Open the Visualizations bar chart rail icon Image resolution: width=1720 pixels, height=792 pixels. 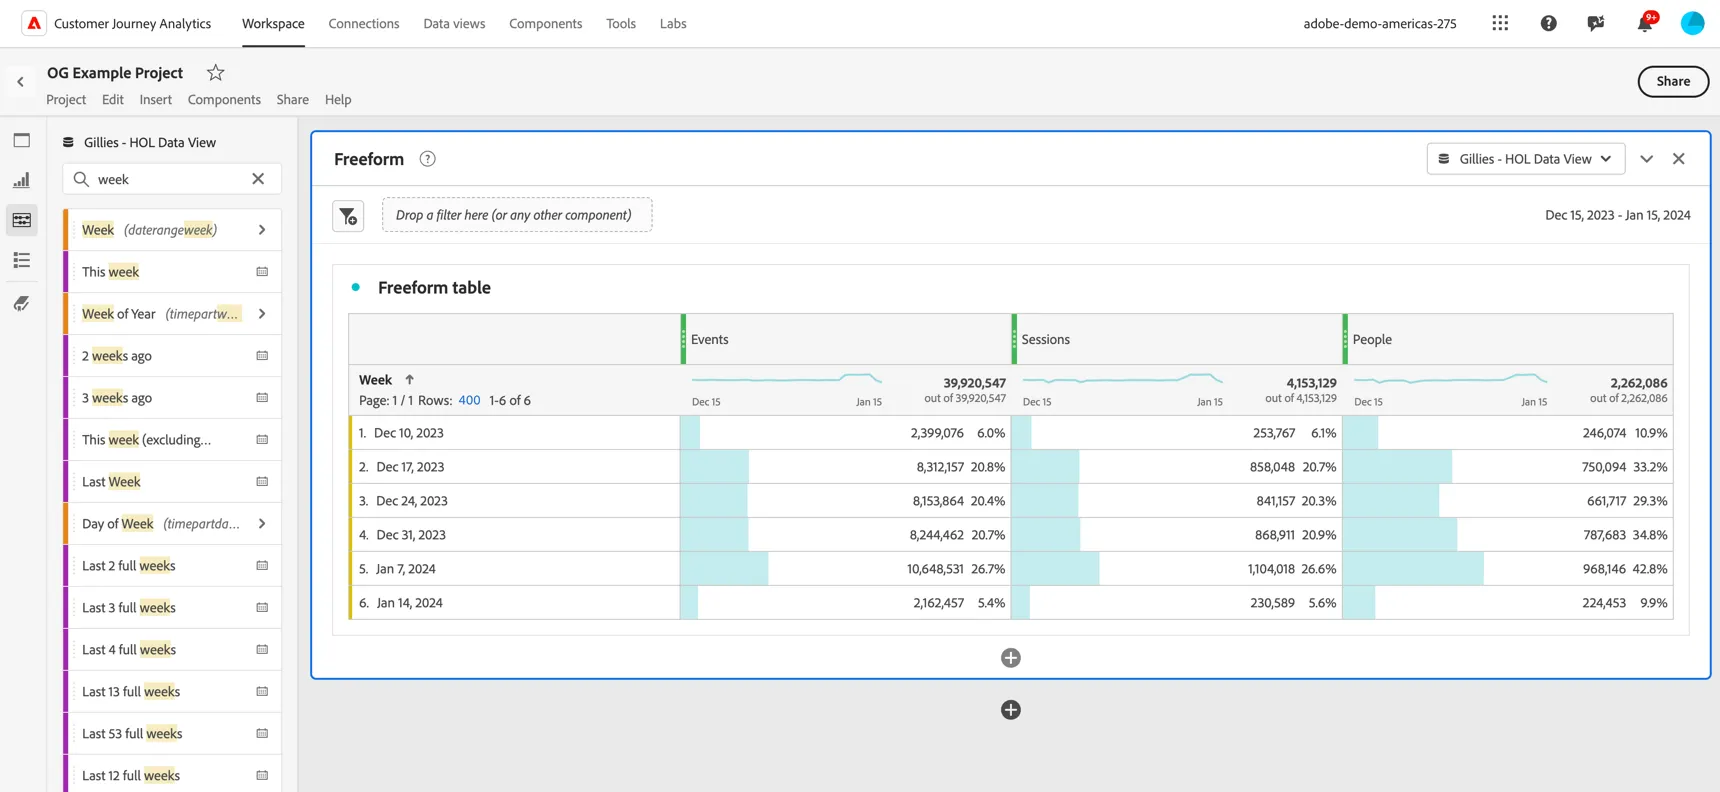coord(21,180)
